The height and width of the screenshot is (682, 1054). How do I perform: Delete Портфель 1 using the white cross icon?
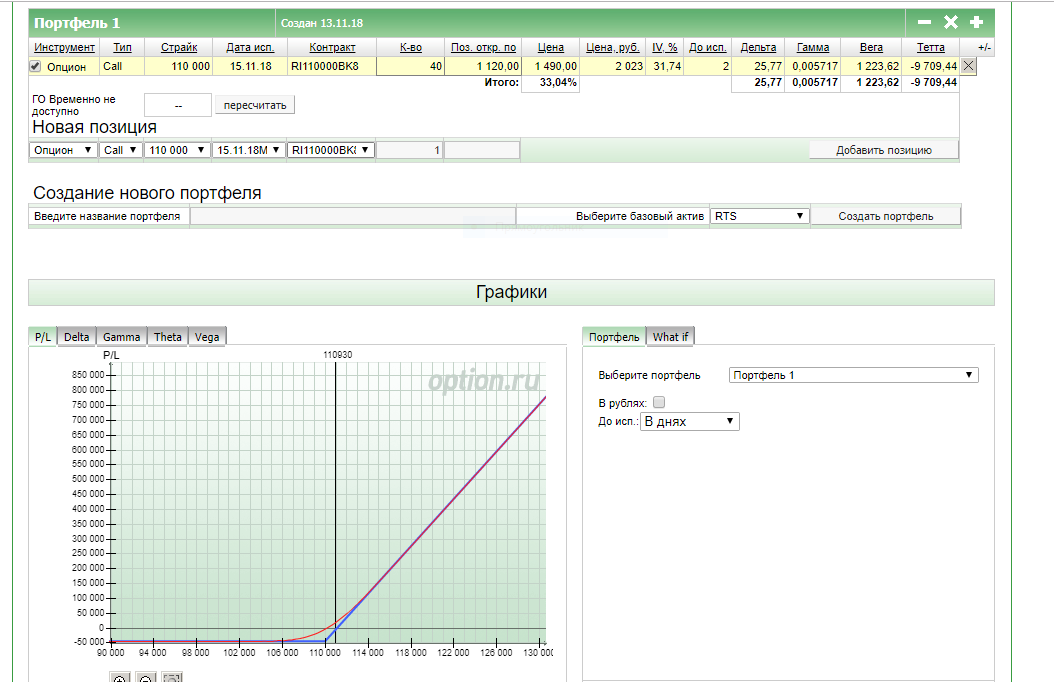pyautogui.click(x=951, y=22)
